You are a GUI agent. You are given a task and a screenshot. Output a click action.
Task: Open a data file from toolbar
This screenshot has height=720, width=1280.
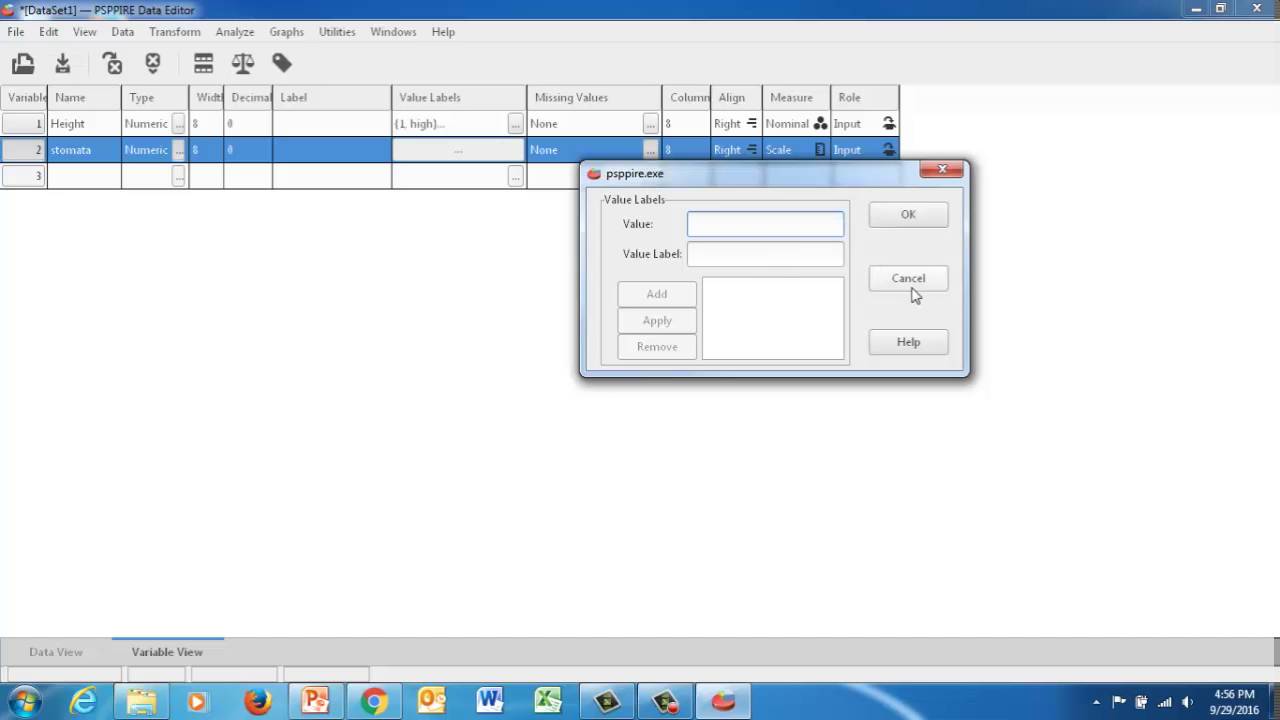(x=23, y=64)
